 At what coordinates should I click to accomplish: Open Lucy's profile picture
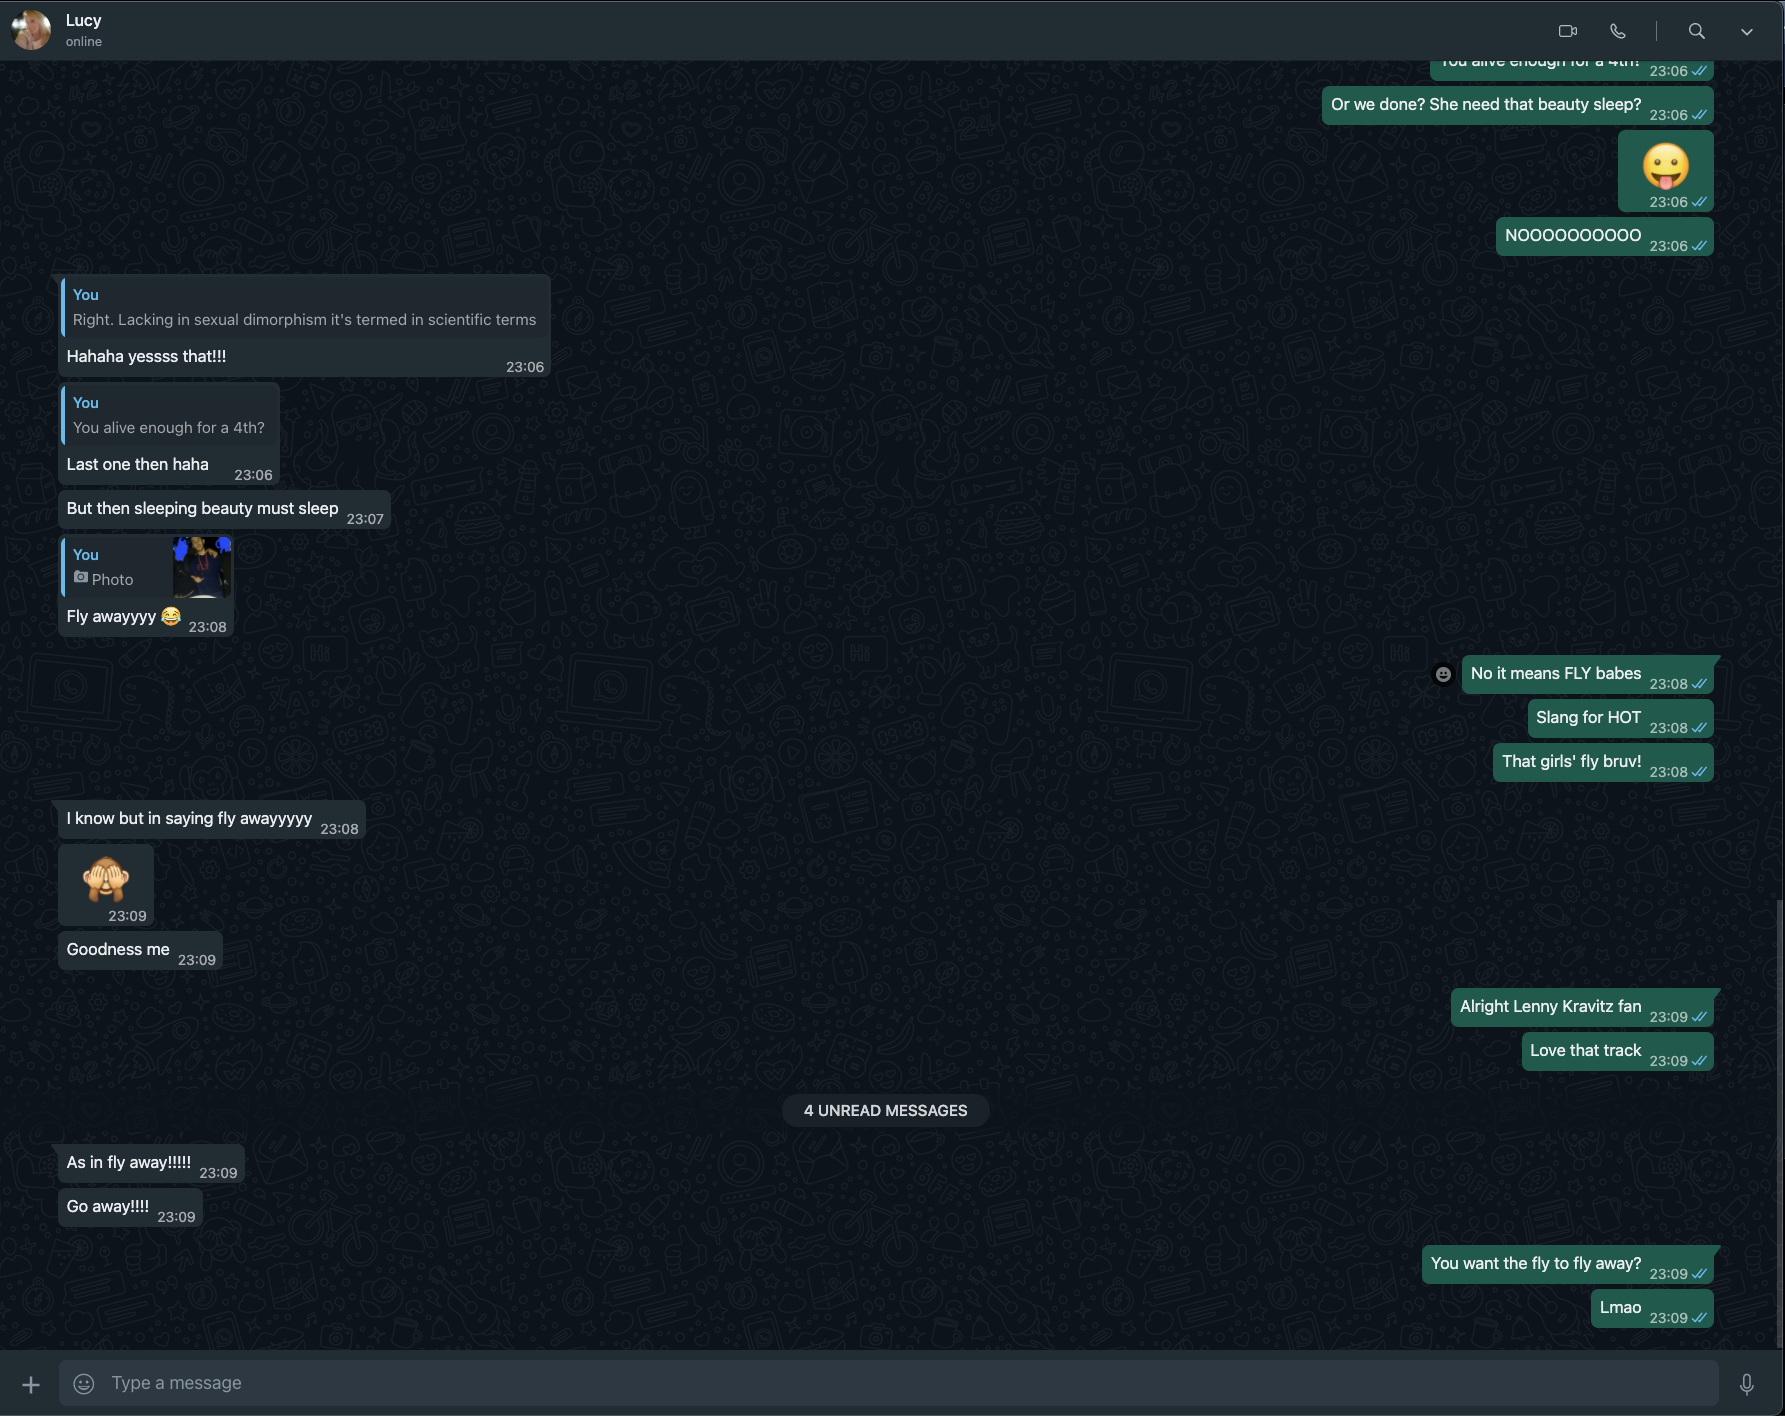coord(31,30)
